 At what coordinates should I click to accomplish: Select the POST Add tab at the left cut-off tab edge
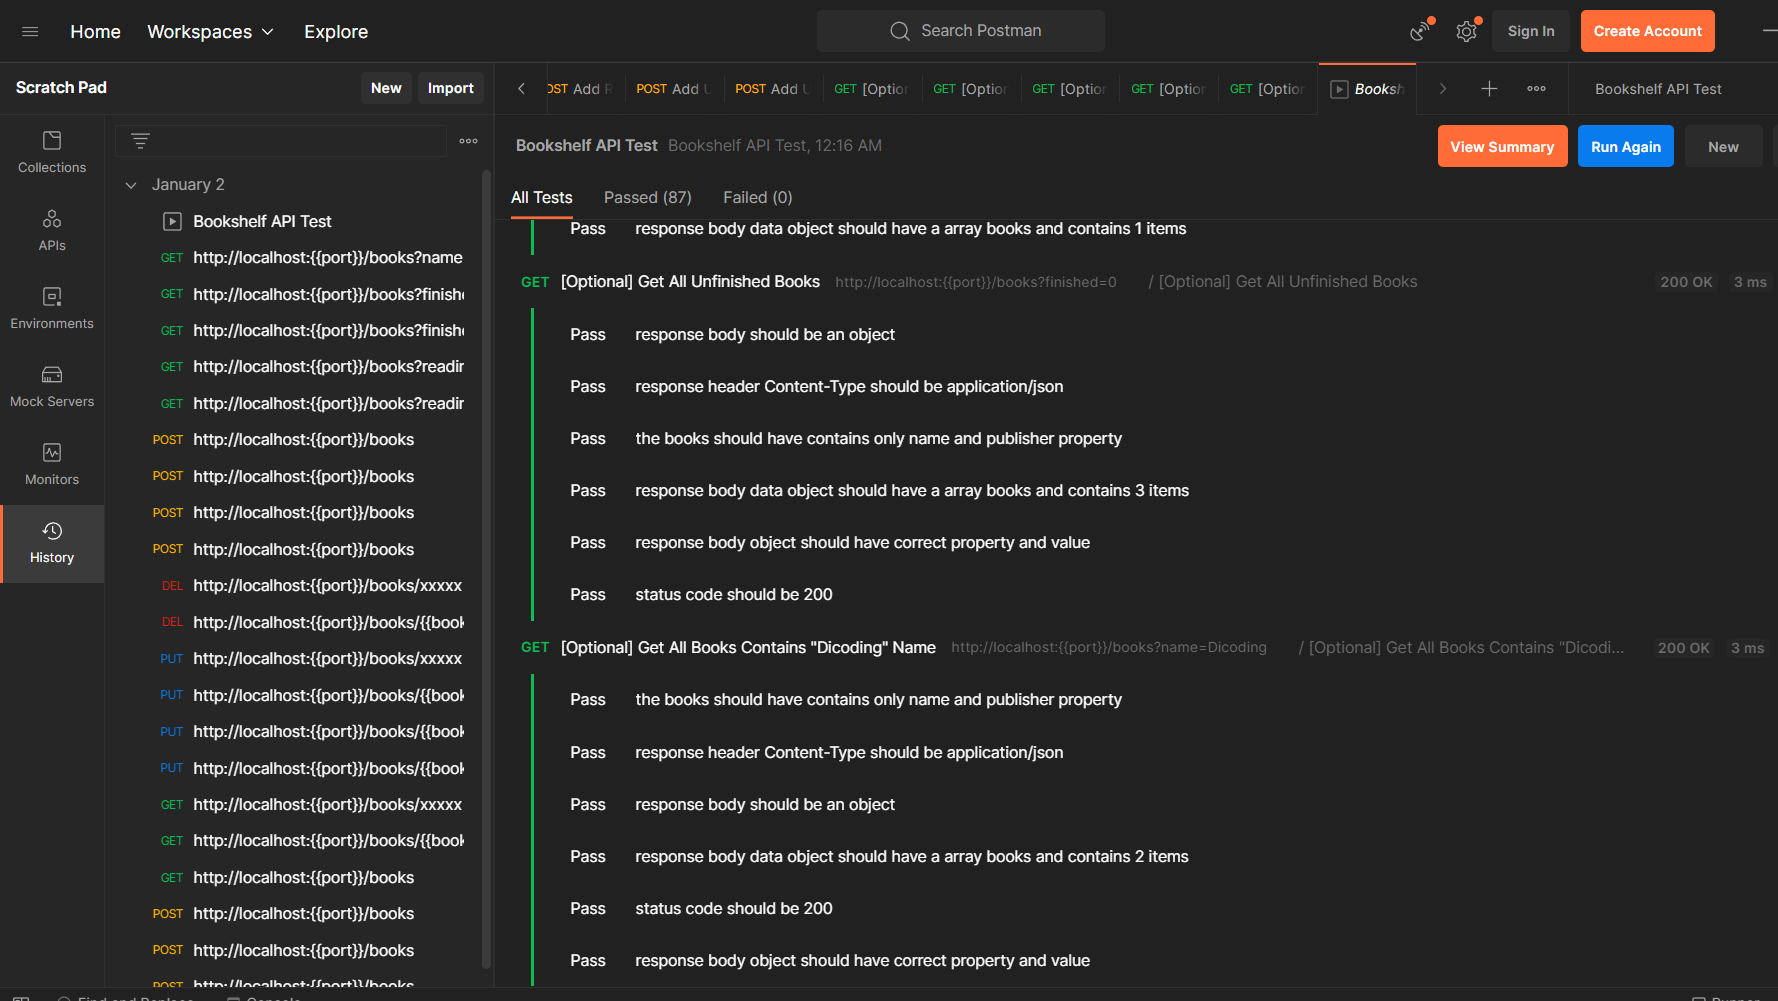[x=580, y=89]
